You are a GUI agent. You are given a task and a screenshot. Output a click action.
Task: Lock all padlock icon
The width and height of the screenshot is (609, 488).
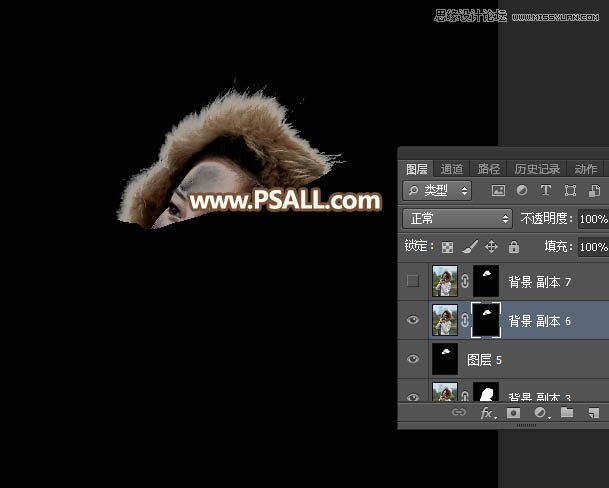[x=514, y=247]
